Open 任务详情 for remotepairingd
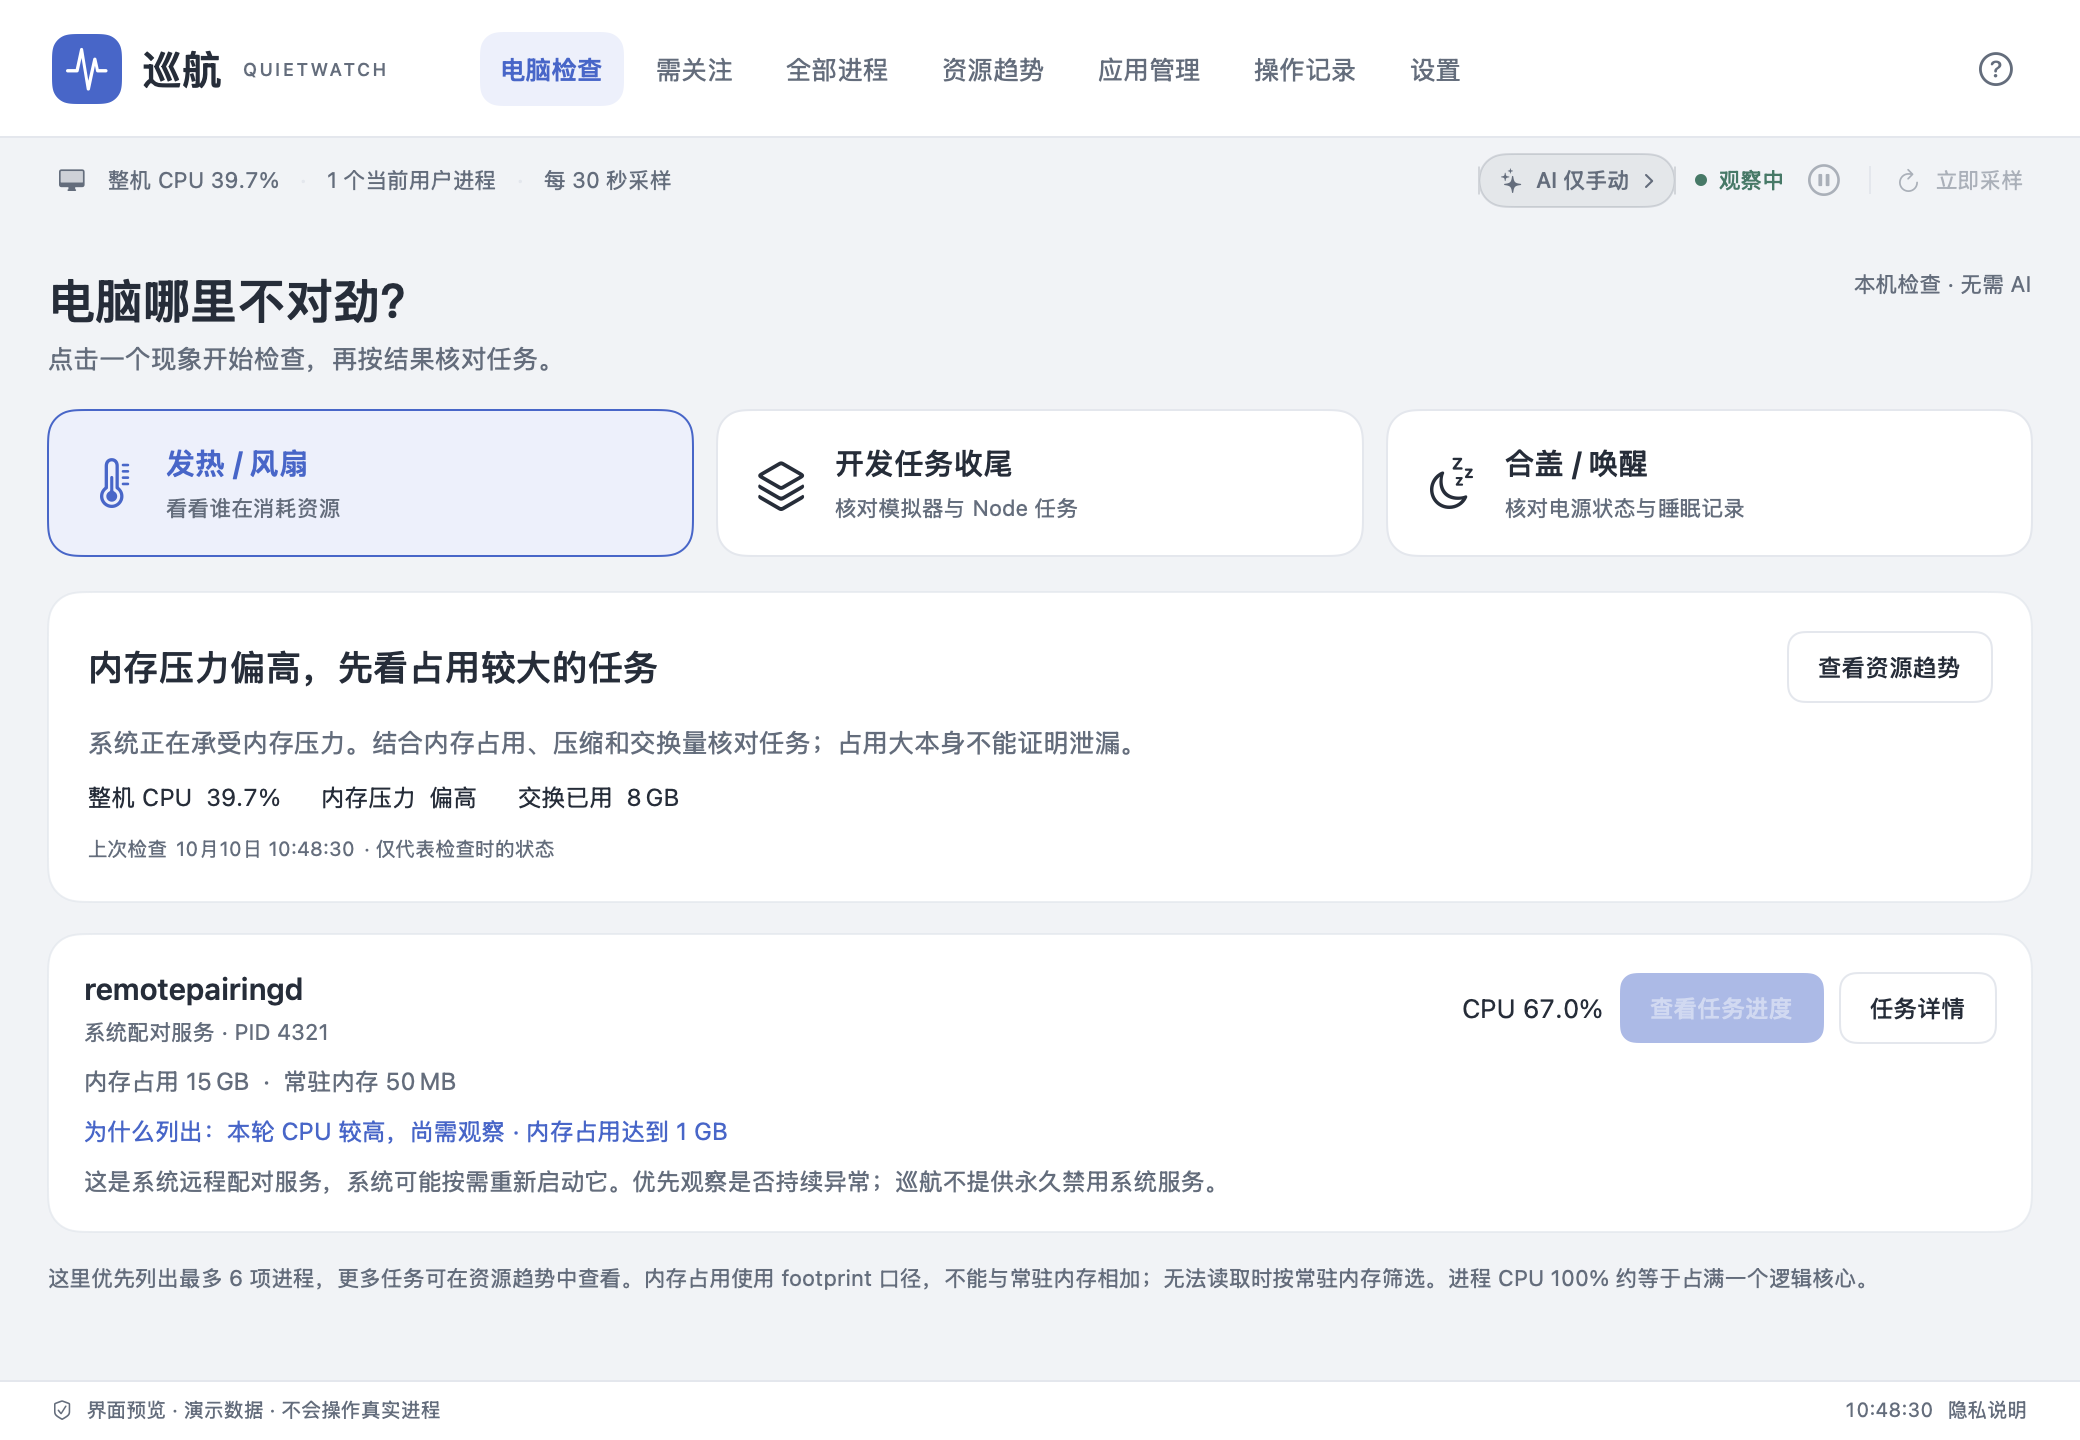 point(1917,1008)
